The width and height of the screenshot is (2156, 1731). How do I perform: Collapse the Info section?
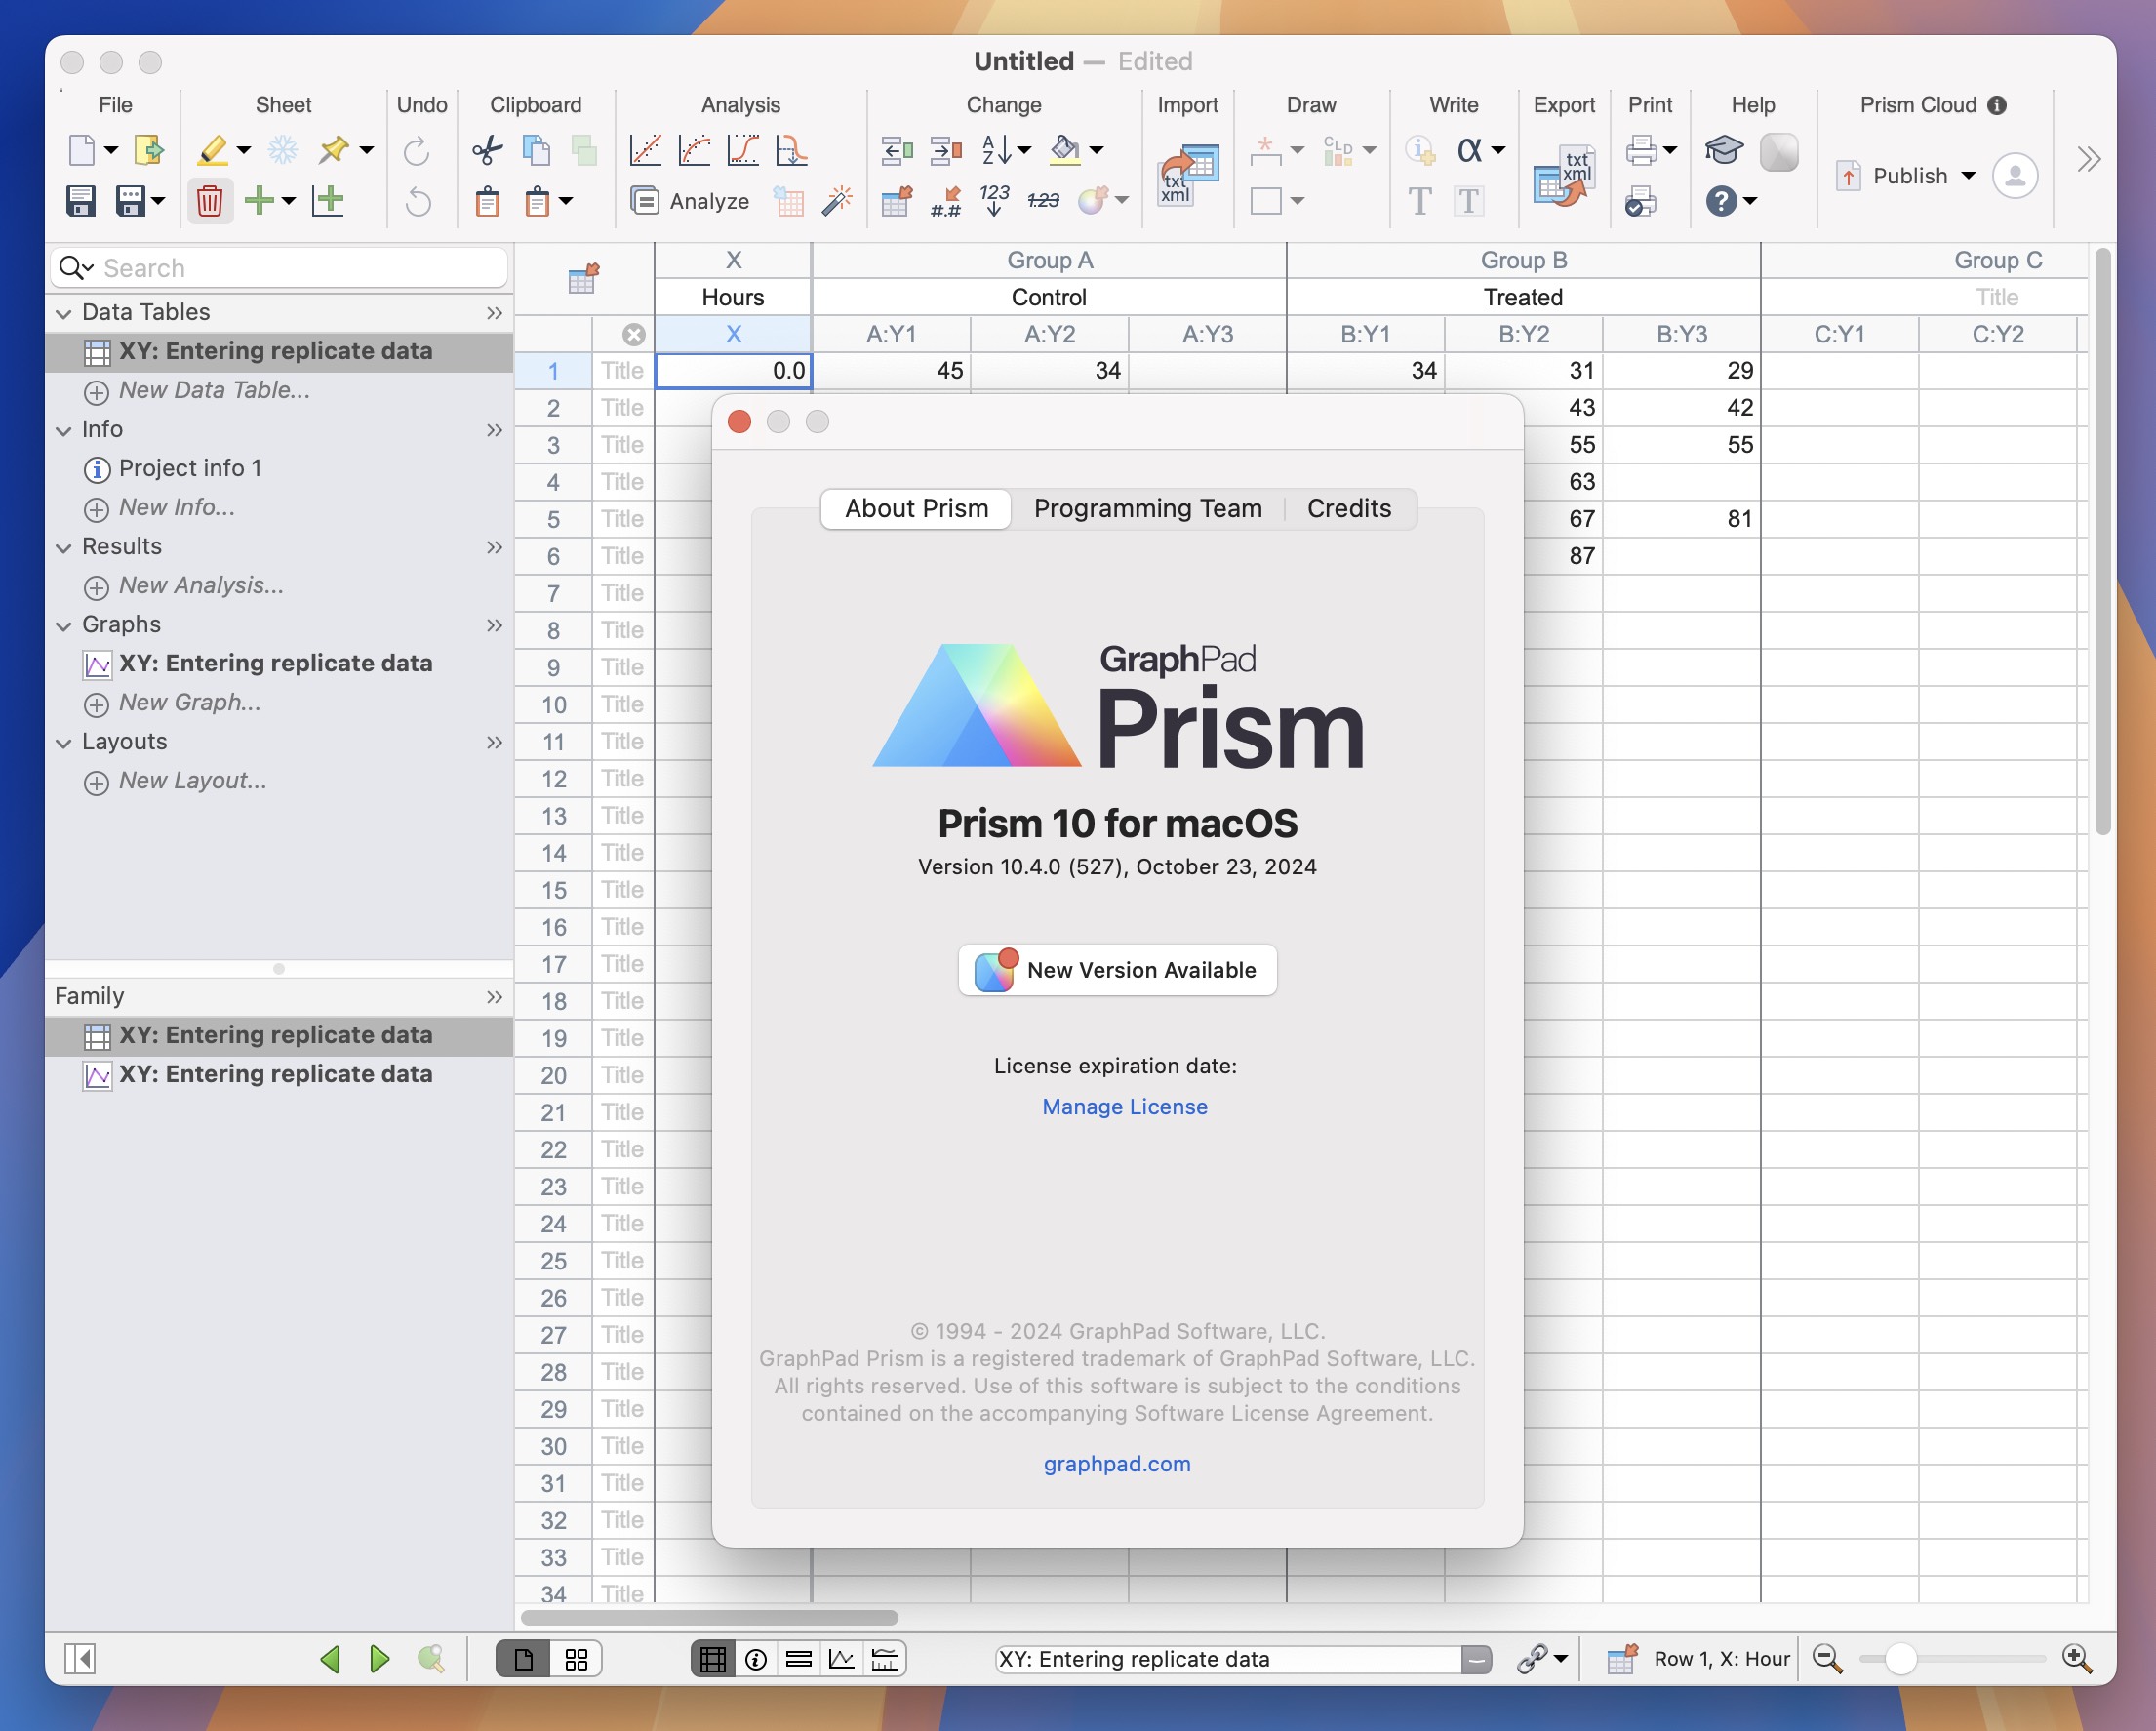pyautogui.click(x=64, y=430)
